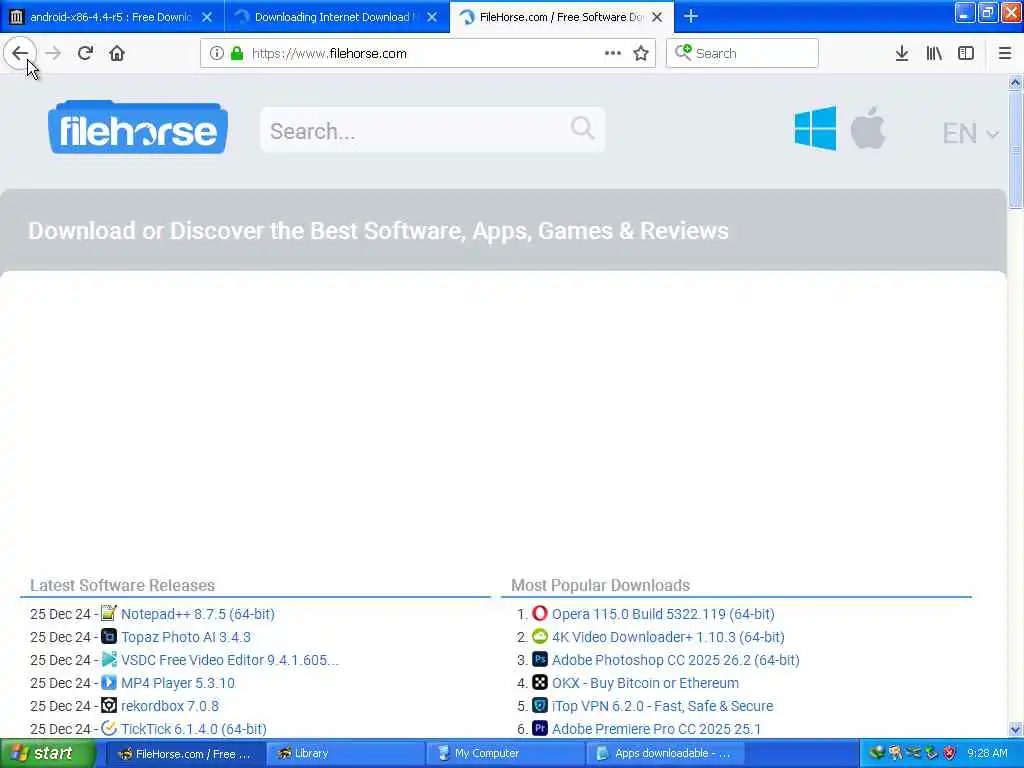Image resolution: width=1024 pixels, height=768 pixels.
Task: Click the Adobe Photoshop Ps icon
Action: click(x=540, y=660)
